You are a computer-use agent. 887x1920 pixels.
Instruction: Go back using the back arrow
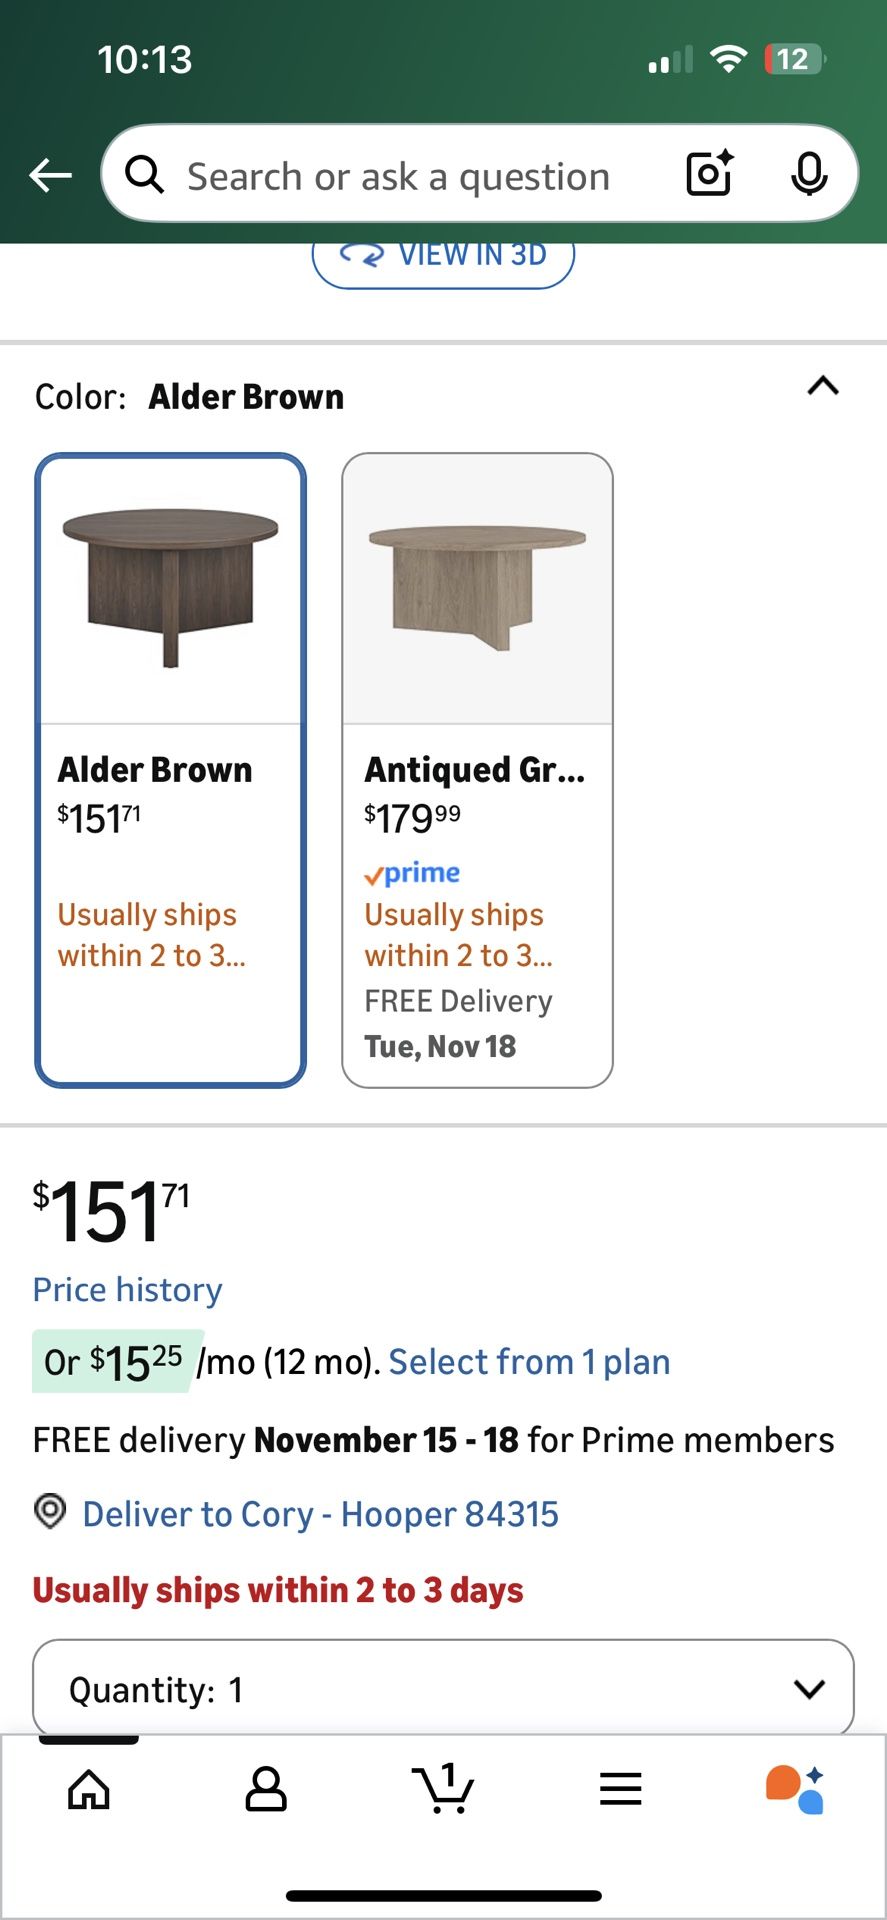point(48,174)
